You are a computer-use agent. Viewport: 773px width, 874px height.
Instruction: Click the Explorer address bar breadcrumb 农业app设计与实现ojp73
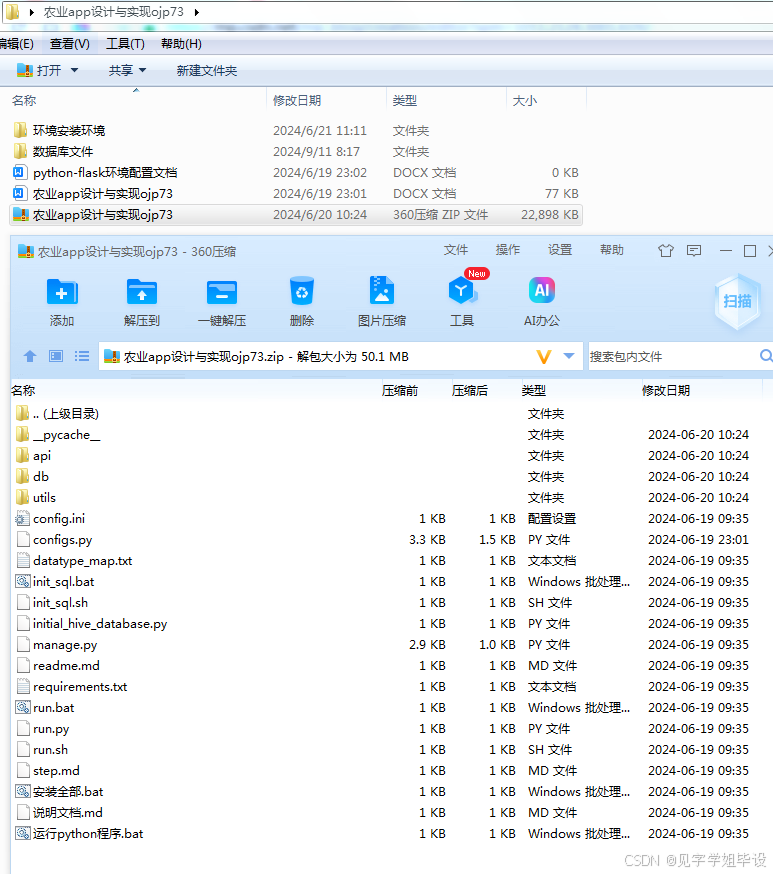pyautogui.click(x=114, y=12)
